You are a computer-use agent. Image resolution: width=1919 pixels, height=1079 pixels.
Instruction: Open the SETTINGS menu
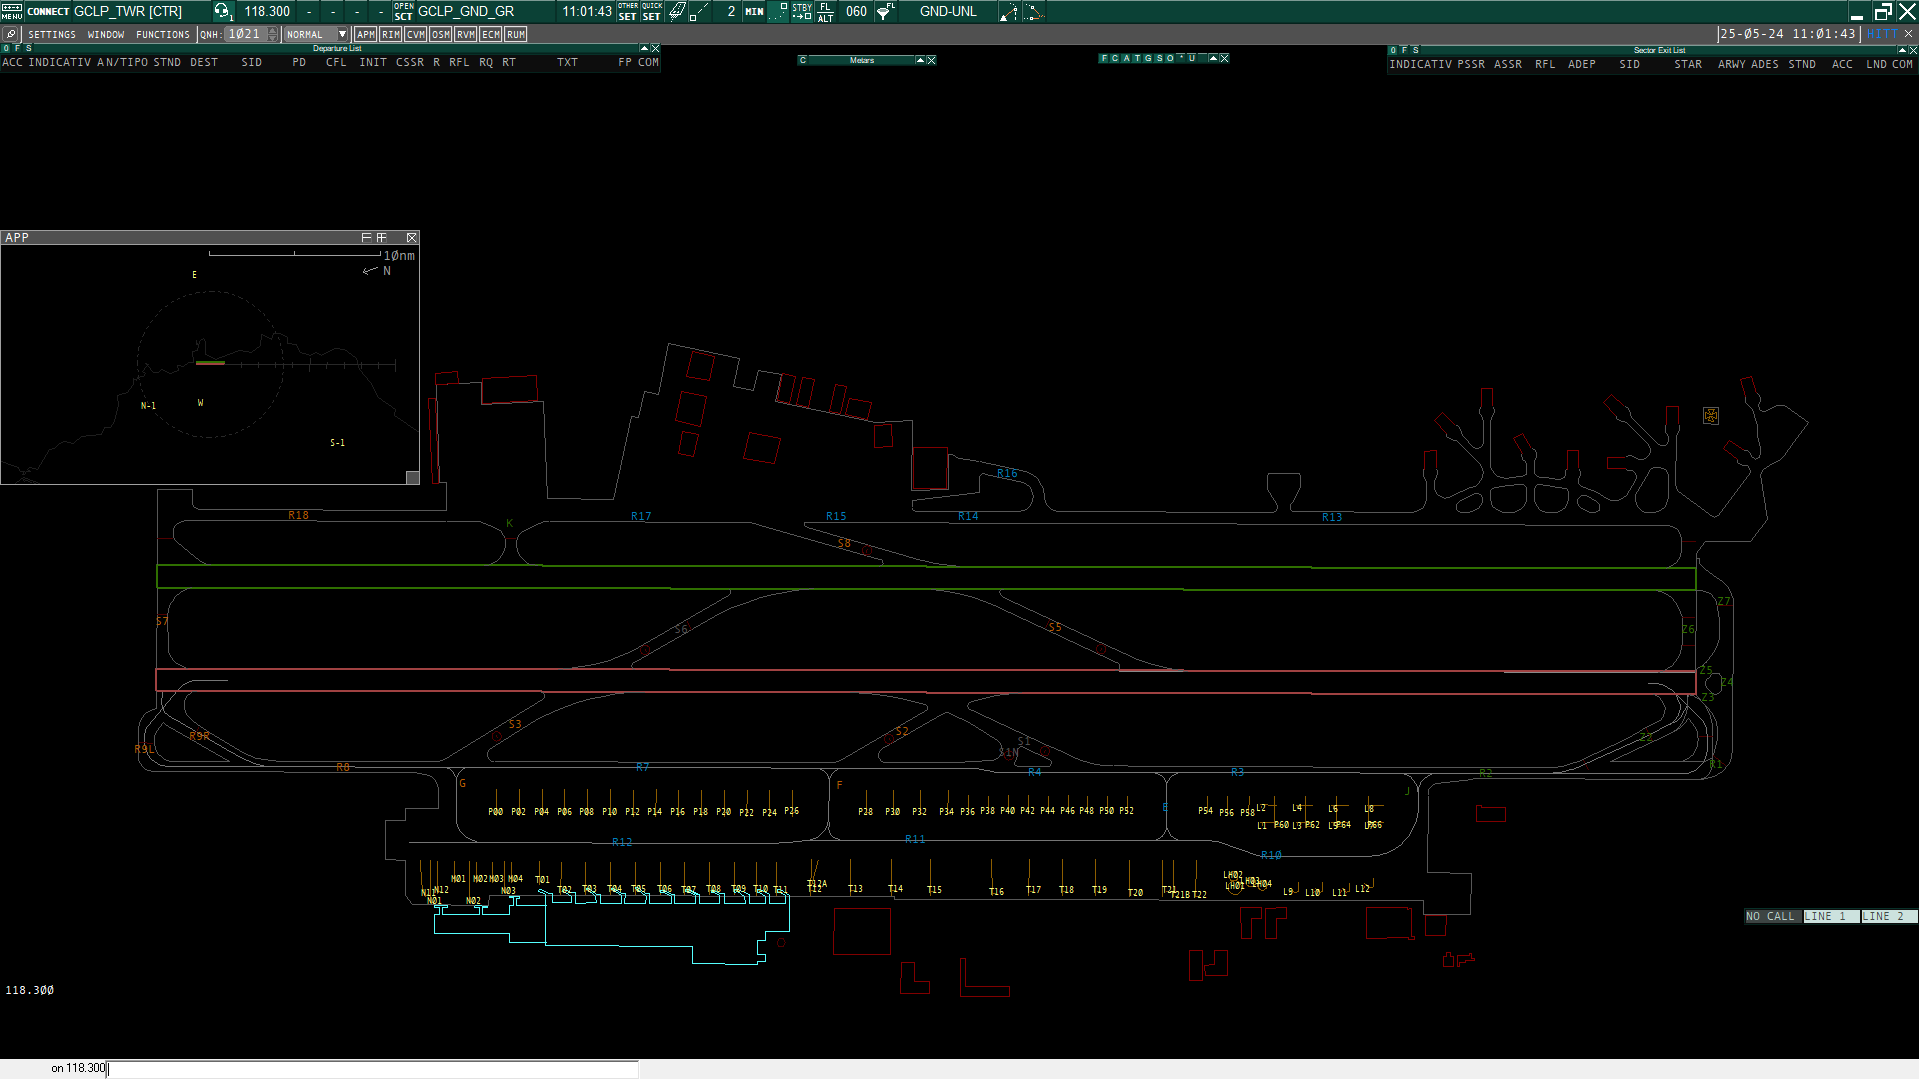point(52,34)
